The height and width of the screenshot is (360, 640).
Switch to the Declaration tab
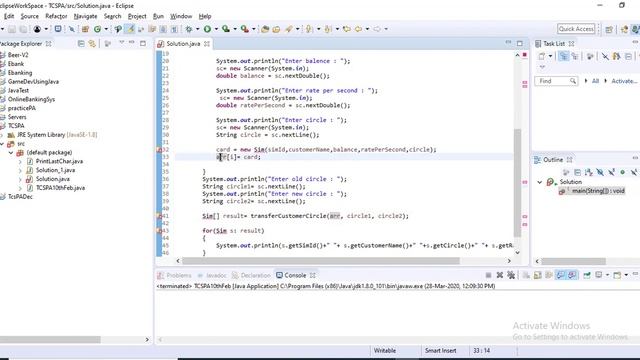[x=251, y=276]
